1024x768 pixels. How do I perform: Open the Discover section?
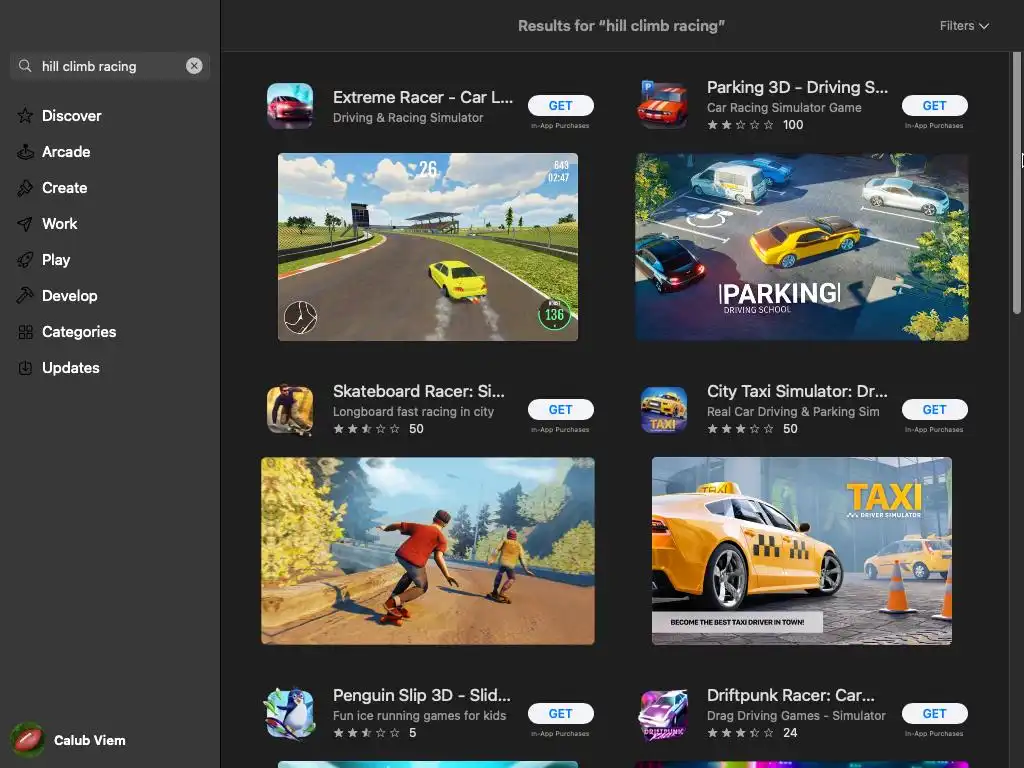(x=72, y=116)
